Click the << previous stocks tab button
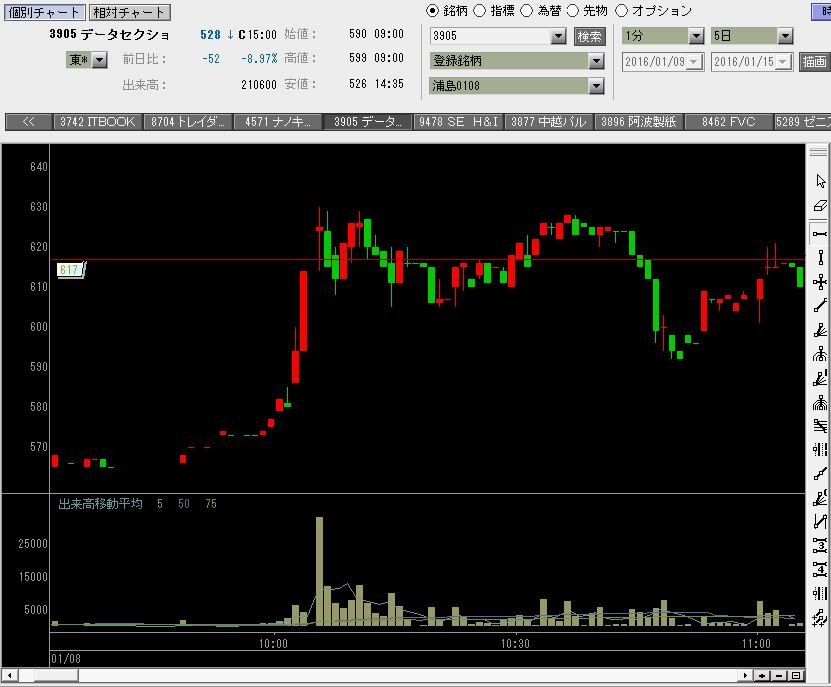 pos(29,122)
